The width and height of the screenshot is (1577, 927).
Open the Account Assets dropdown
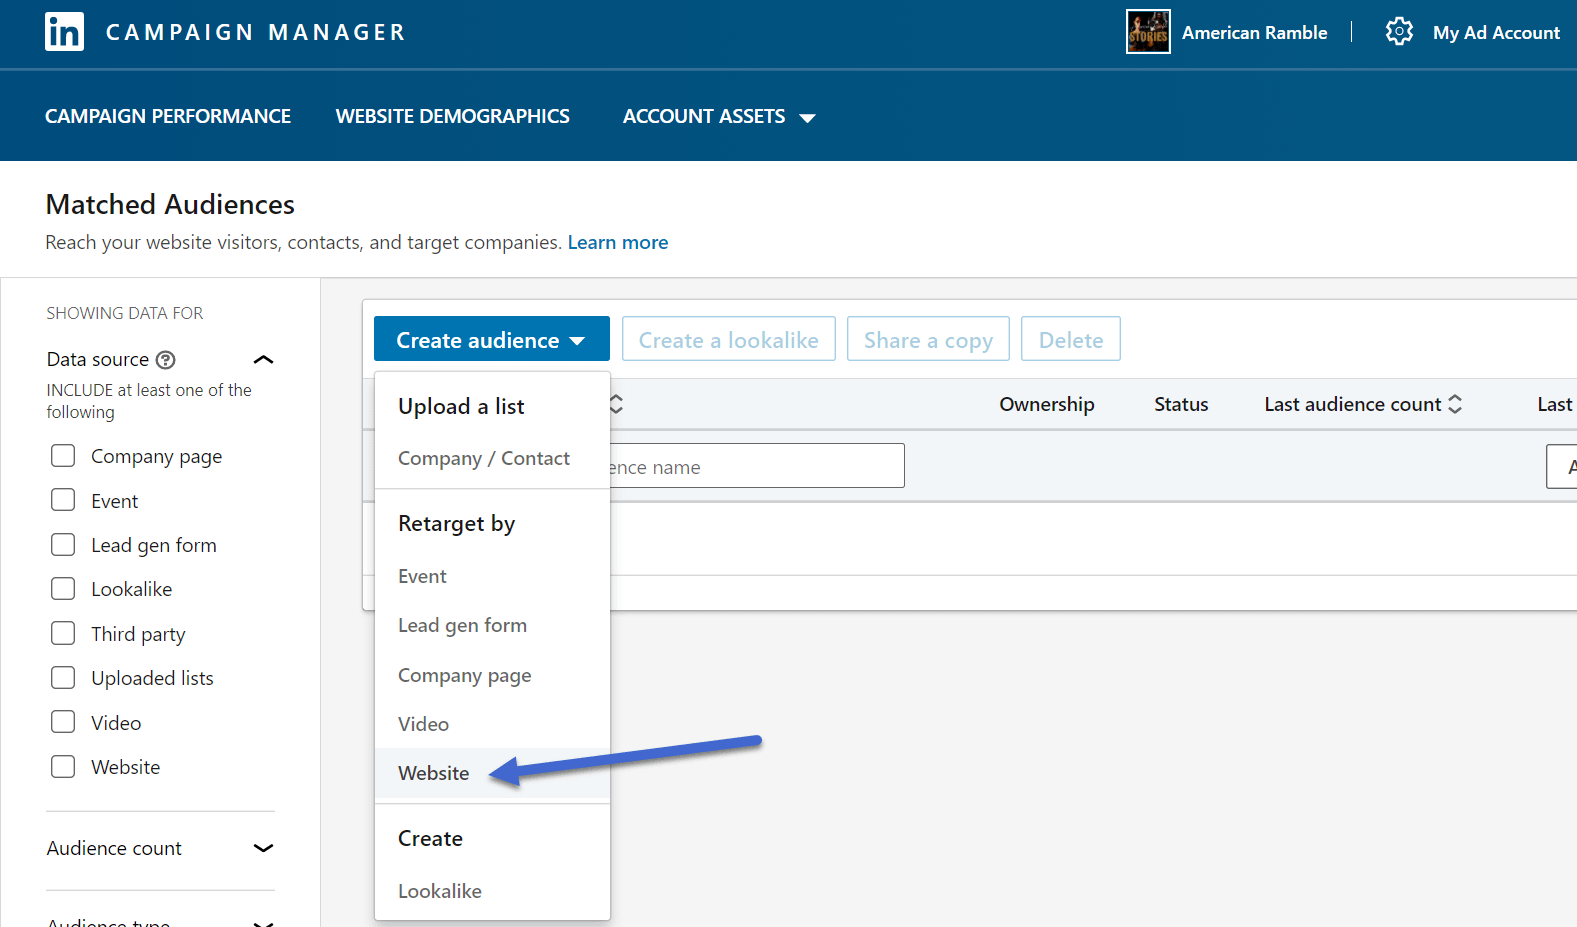click(x=719, y=117)
